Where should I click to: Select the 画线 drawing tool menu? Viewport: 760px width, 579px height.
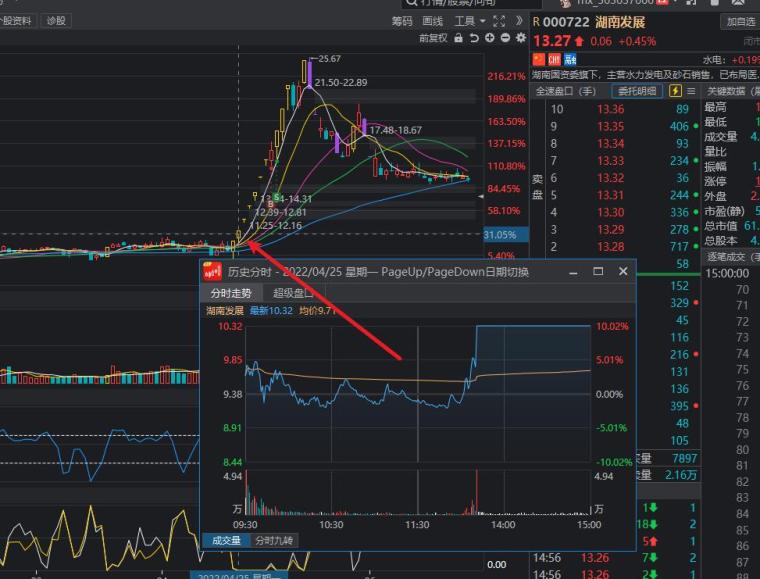(432, 21)
